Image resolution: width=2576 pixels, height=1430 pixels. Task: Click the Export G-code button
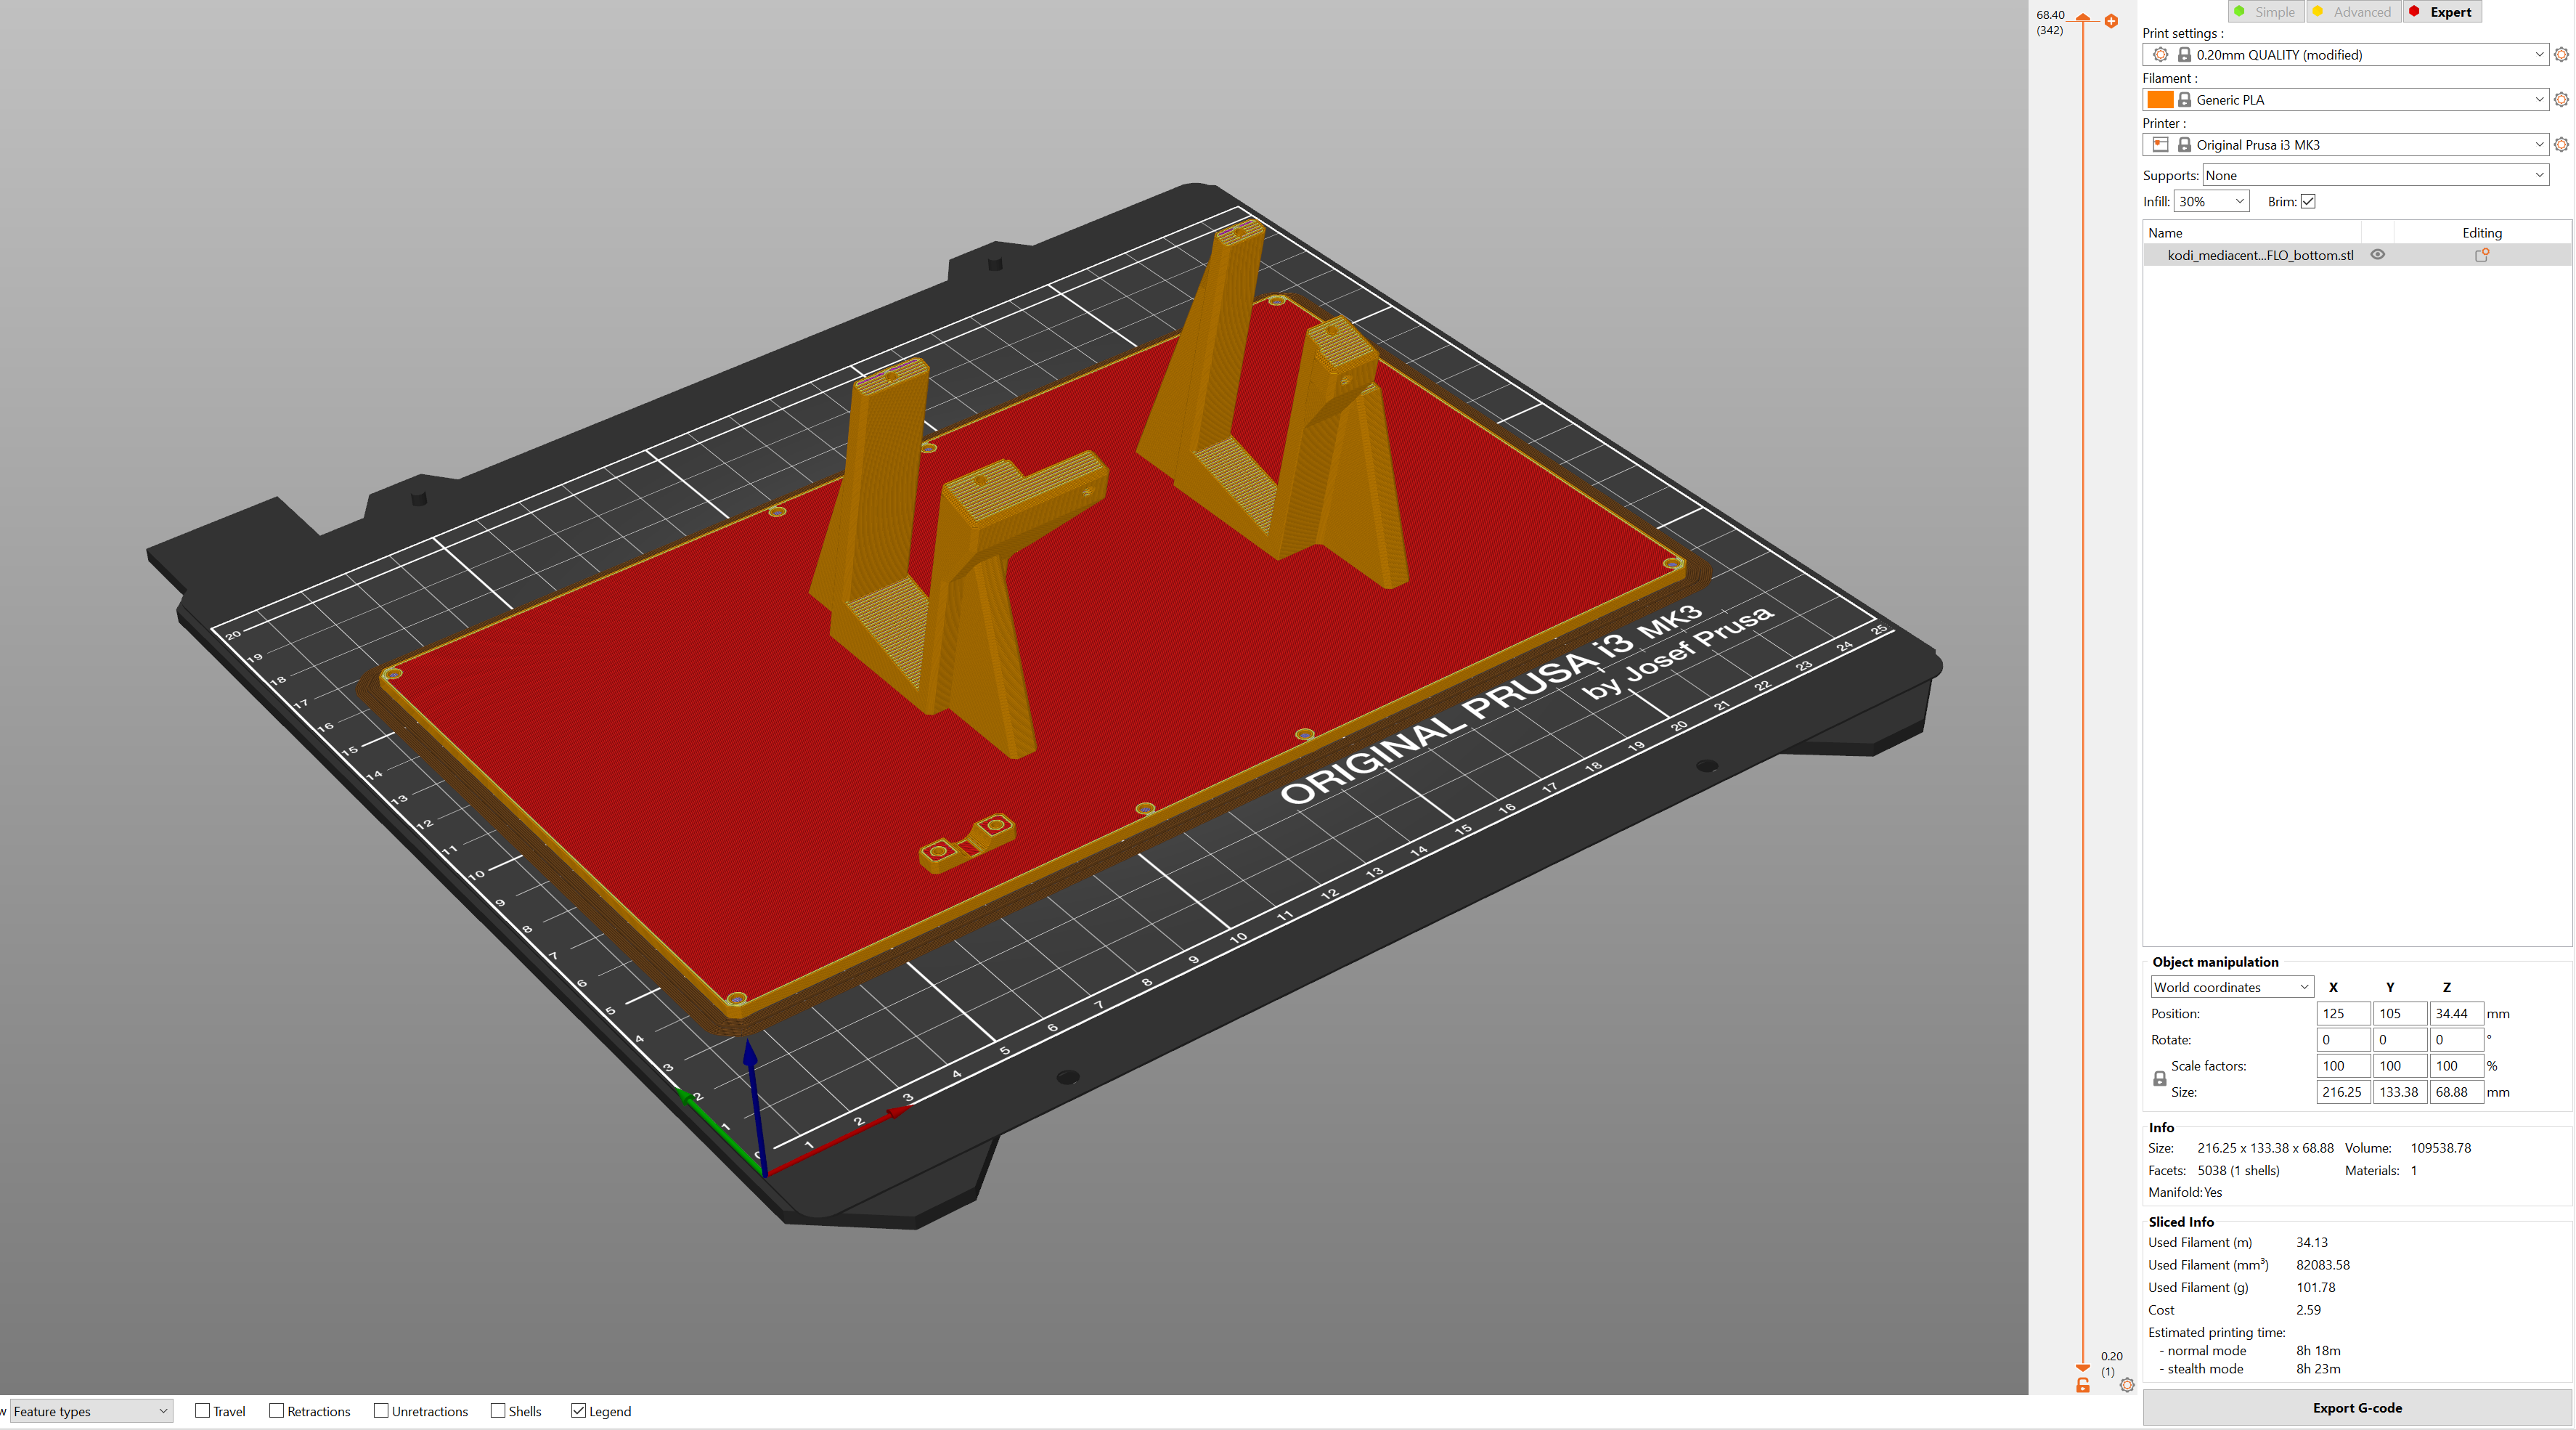[x=2356, y=1407]
